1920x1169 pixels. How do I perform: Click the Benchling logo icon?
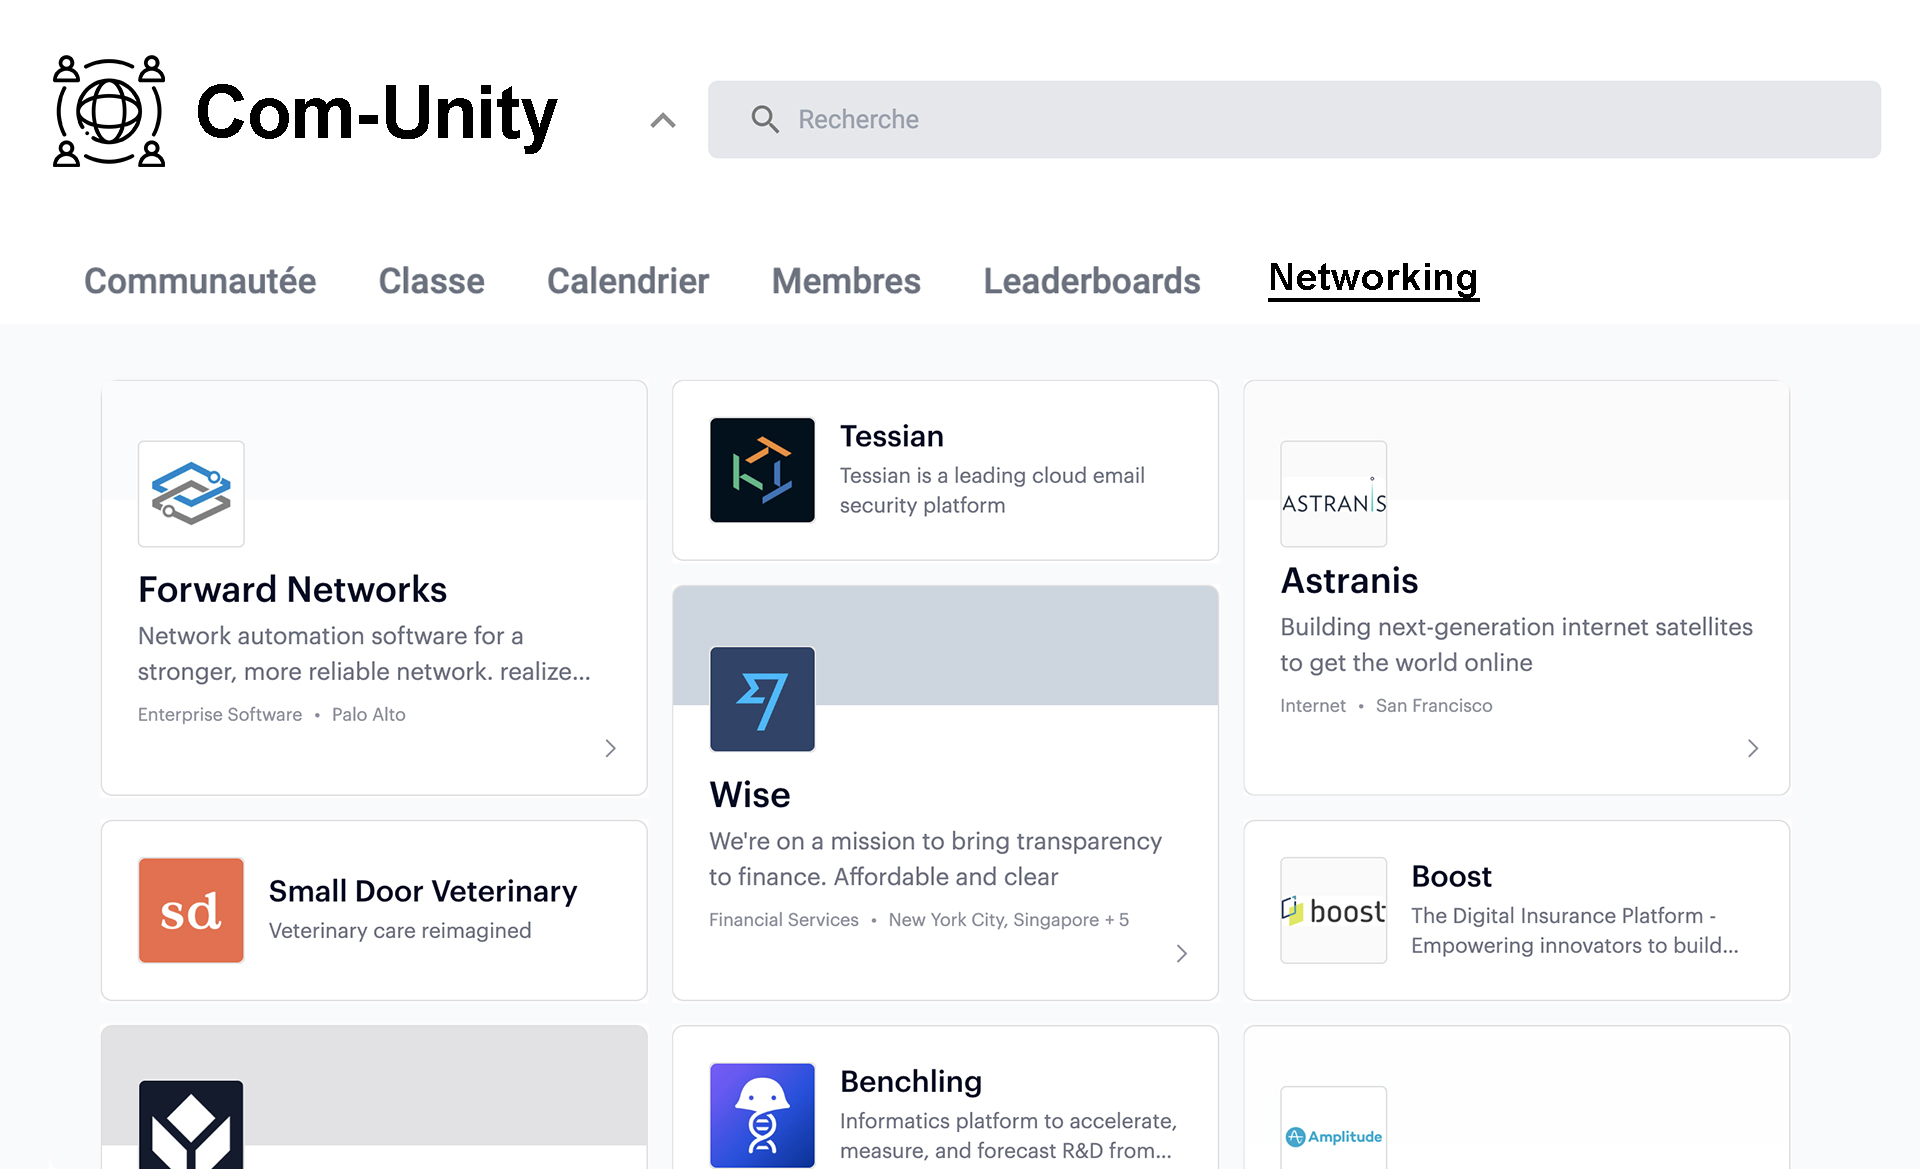point(762,1114)
